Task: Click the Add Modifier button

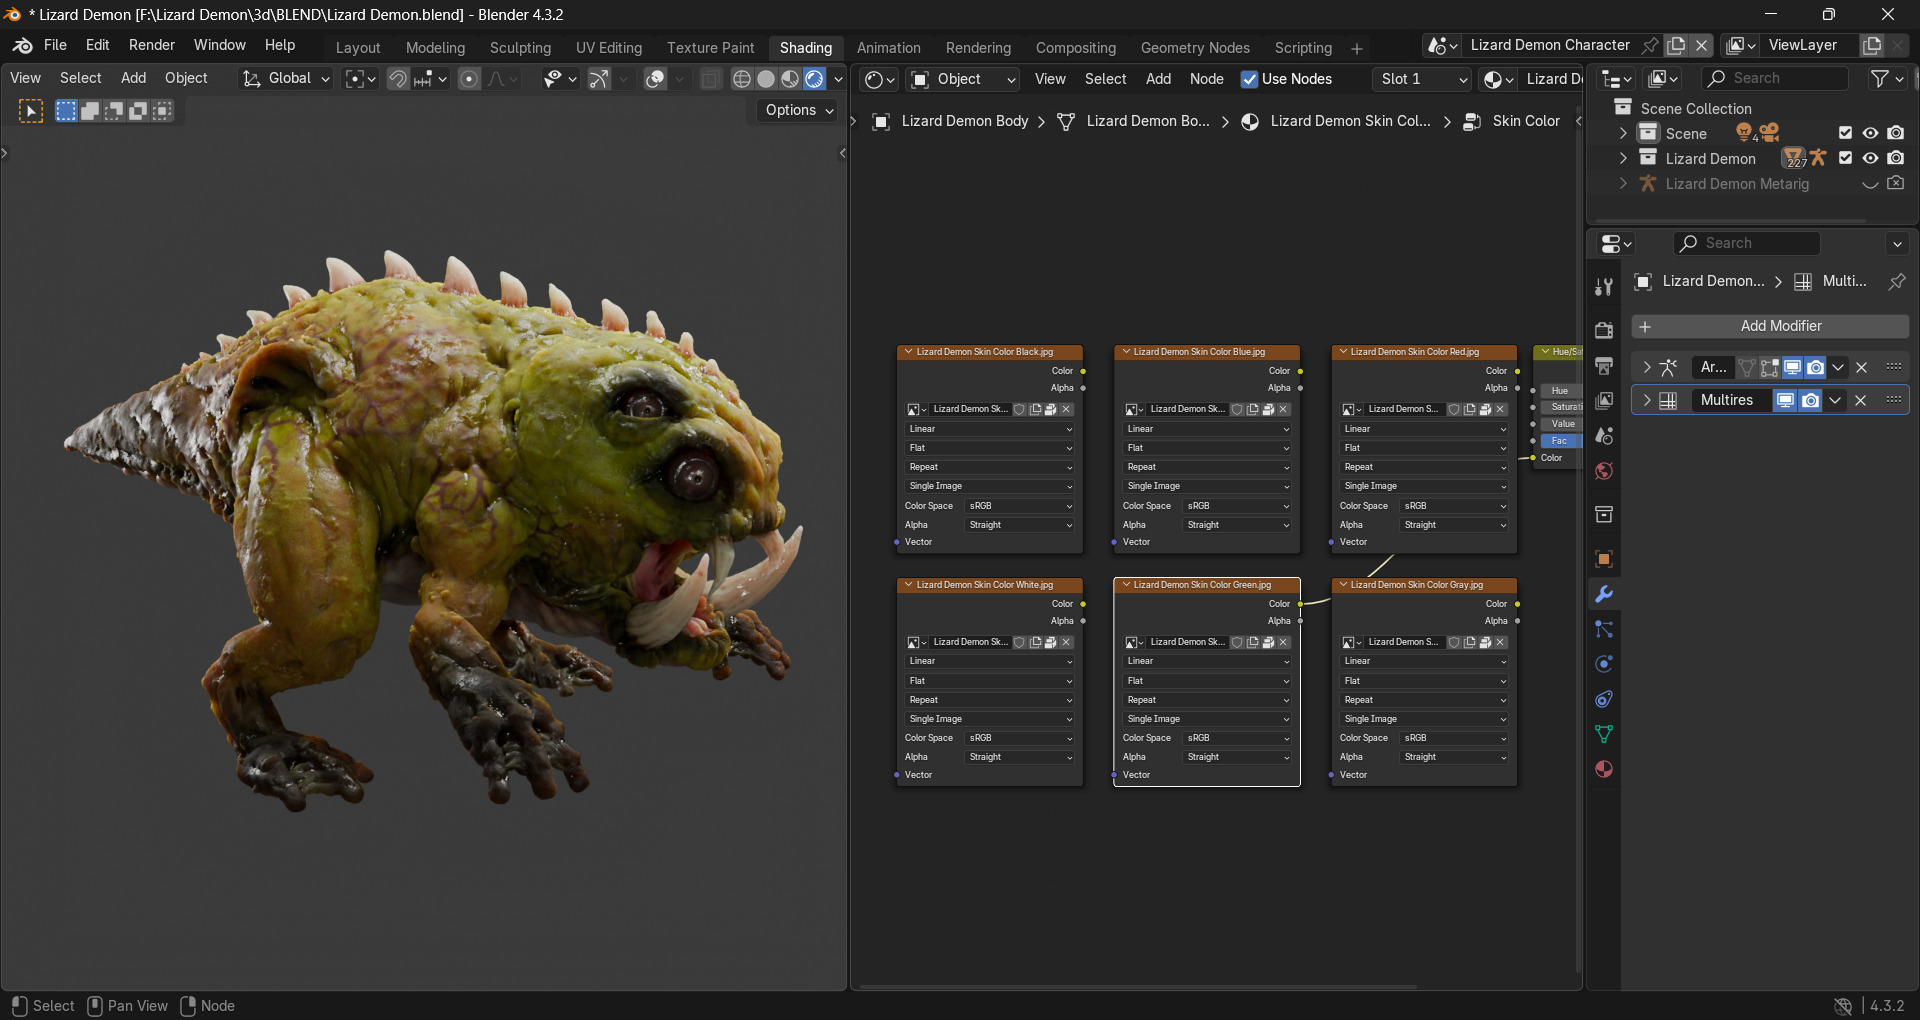Action: coord(1770,326)
